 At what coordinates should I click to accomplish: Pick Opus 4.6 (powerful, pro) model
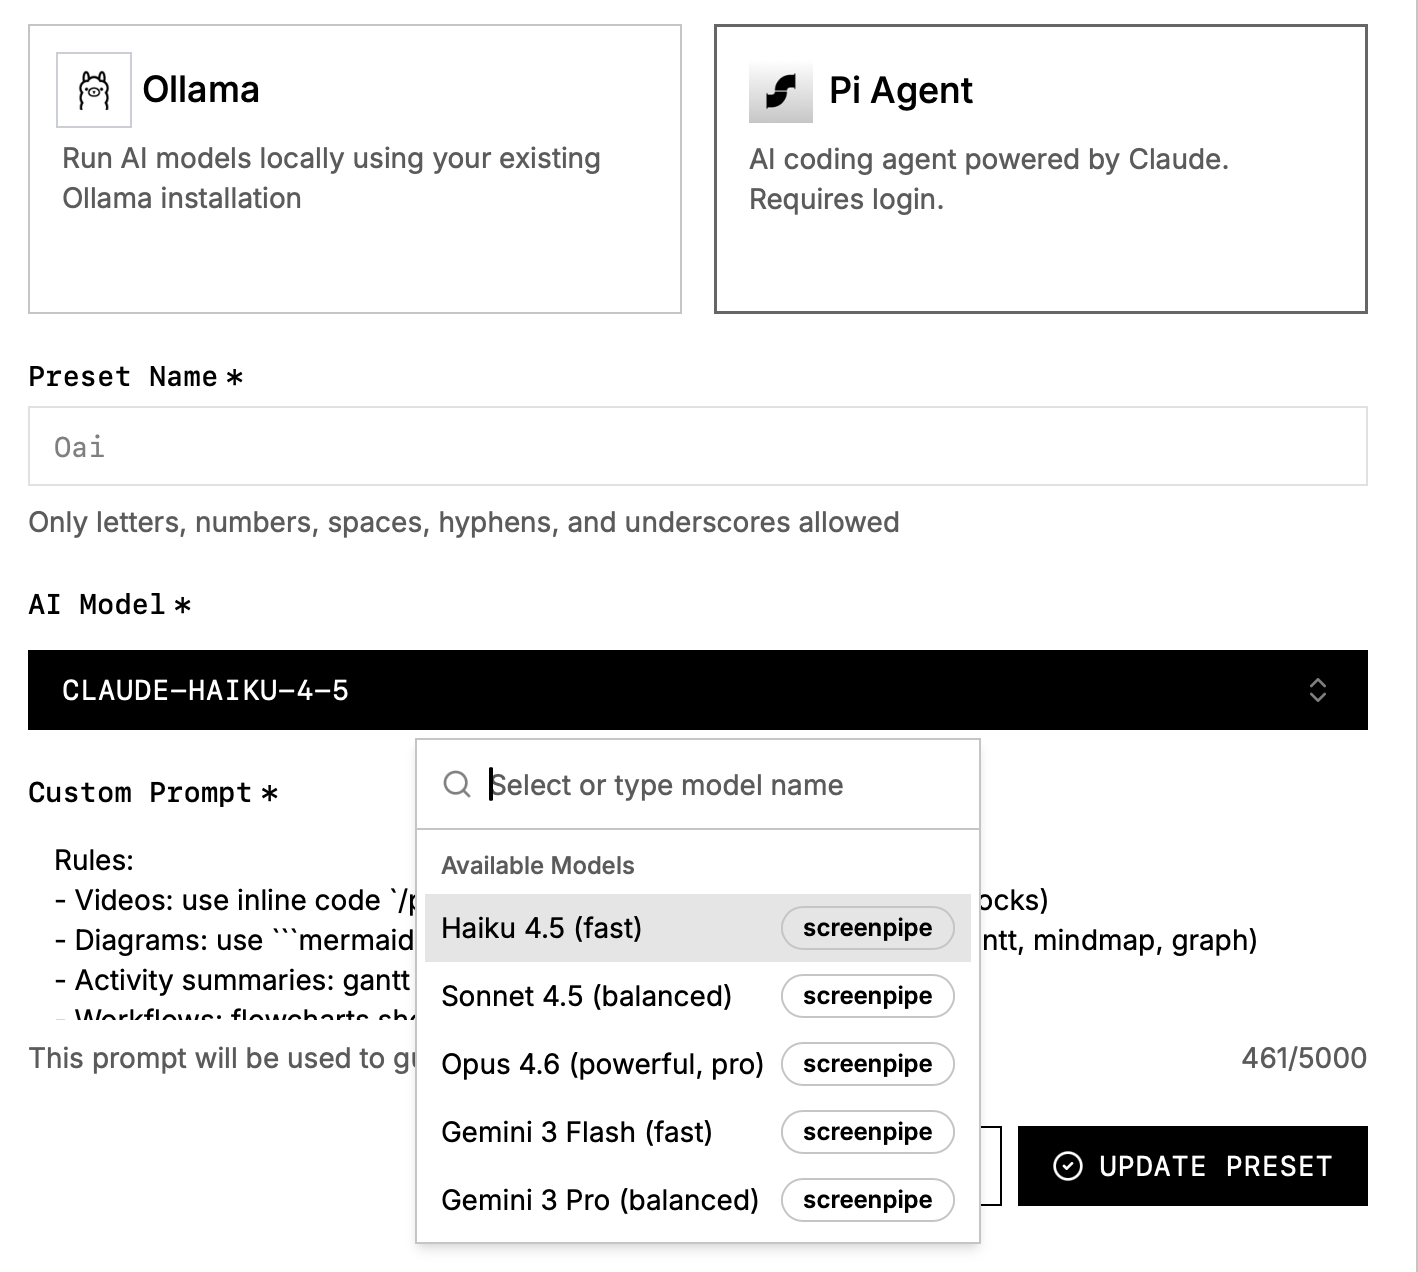pyautogui.click(x=602, y=1064)
